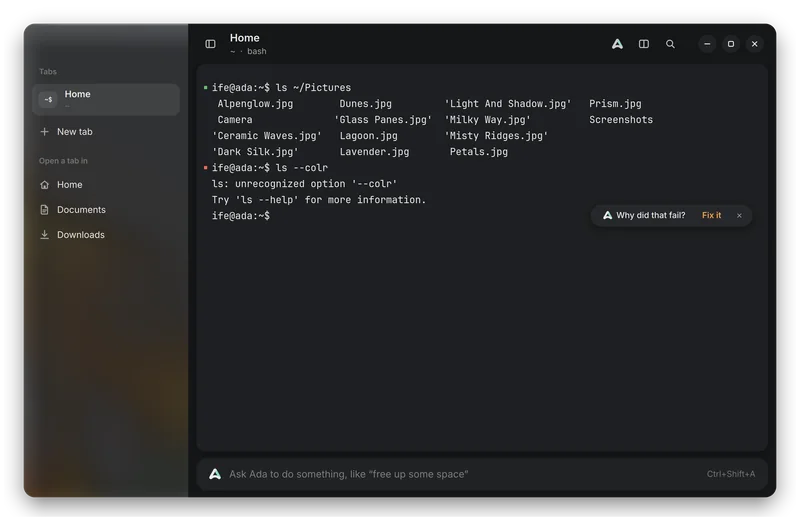Open a tab in Documents

coord(106,210)
